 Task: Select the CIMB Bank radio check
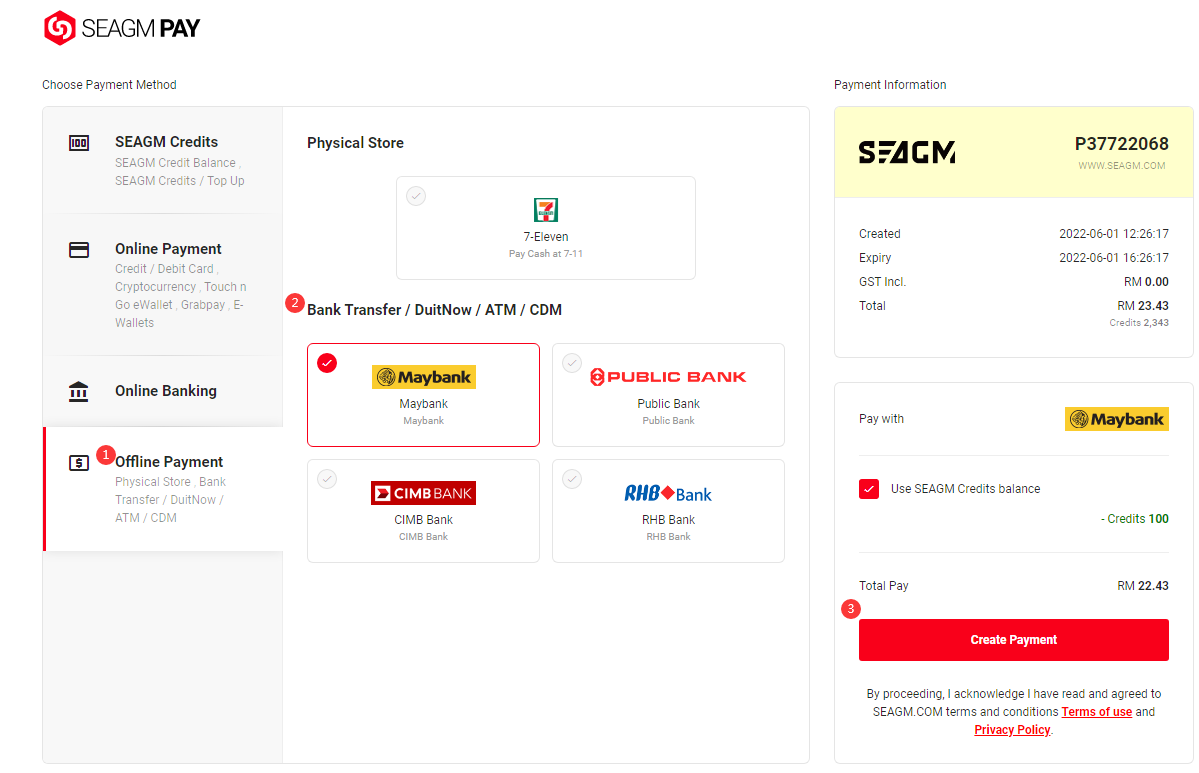[327, 479]
